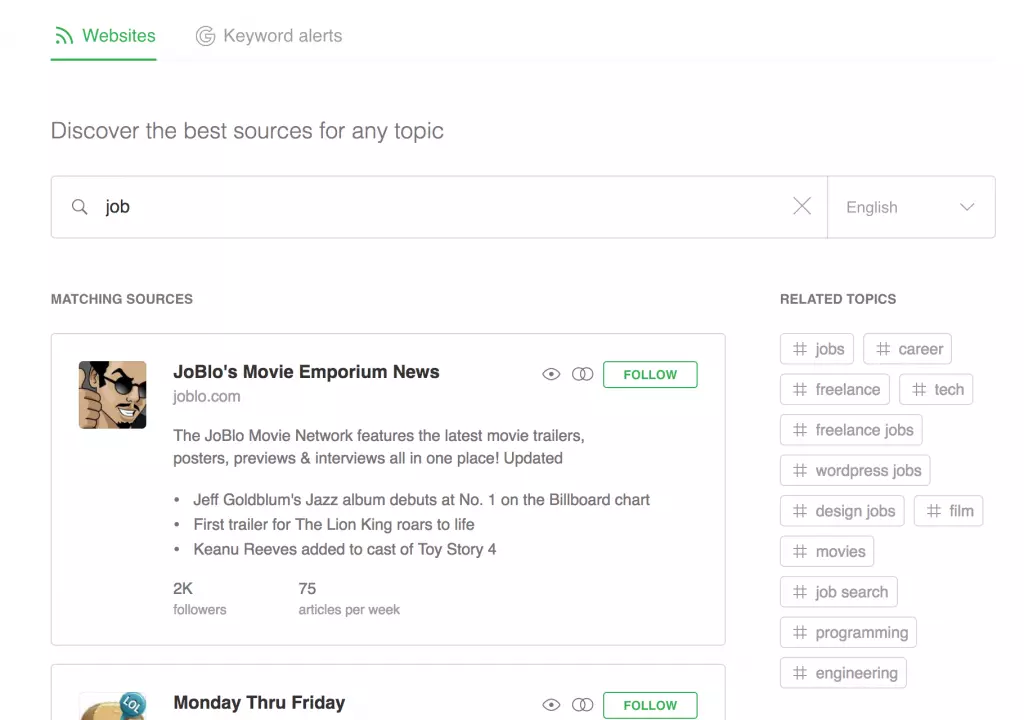Click the magnifier search icon

(80, 207)
